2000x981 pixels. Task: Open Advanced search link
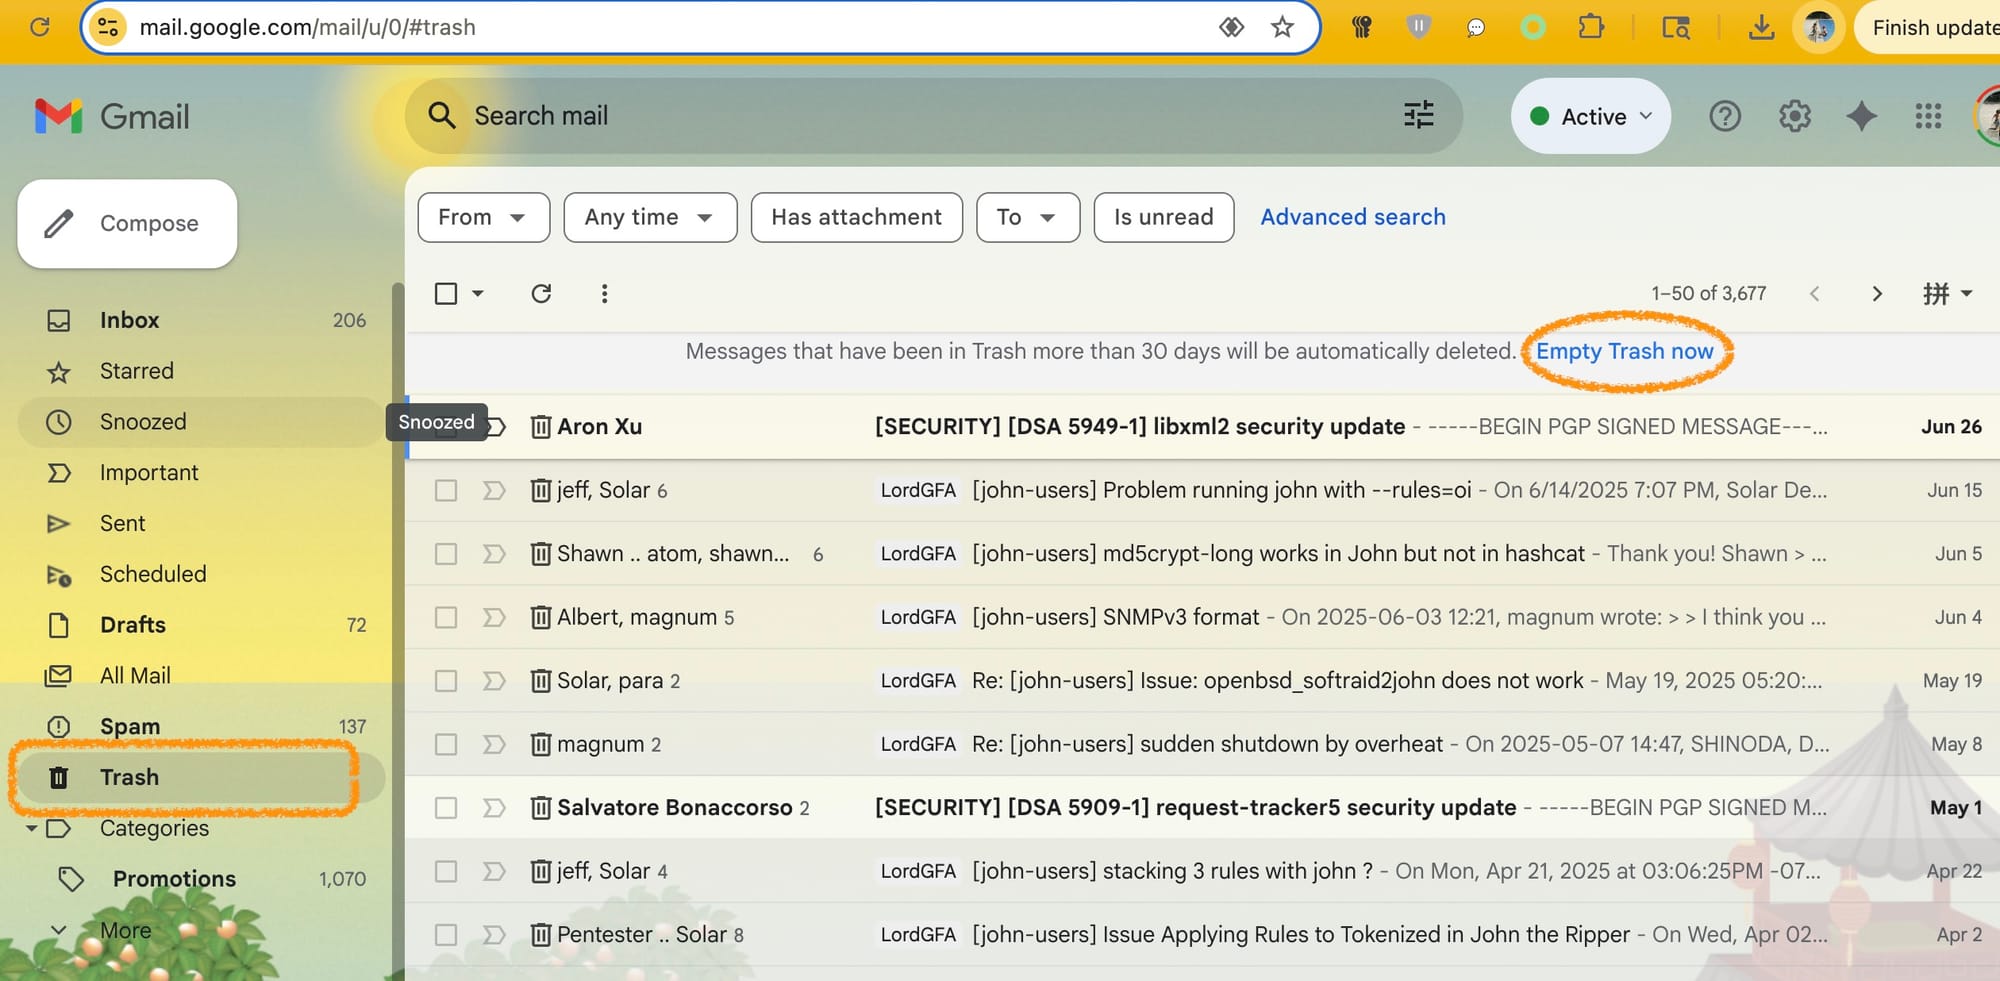tap(1353, 217)
